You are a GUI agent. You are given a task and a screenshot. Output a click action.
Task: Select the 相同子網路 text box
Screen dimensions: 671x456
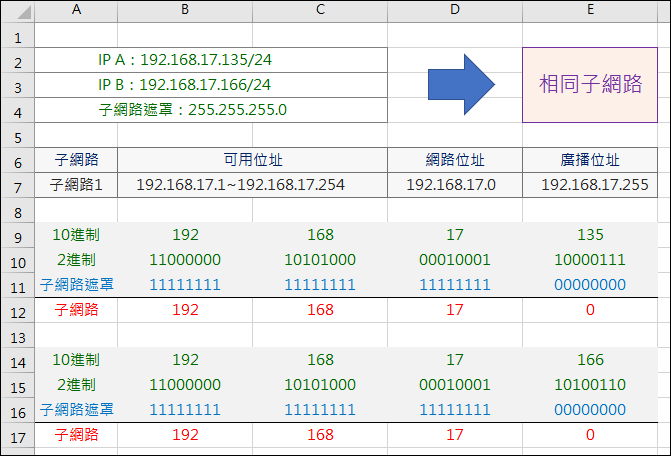coord(590,85)
